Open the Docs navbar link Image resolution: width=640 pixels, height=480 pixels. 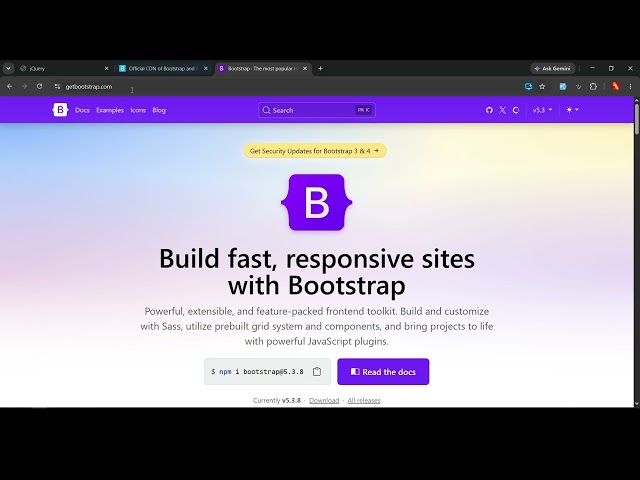pos(82,110)
